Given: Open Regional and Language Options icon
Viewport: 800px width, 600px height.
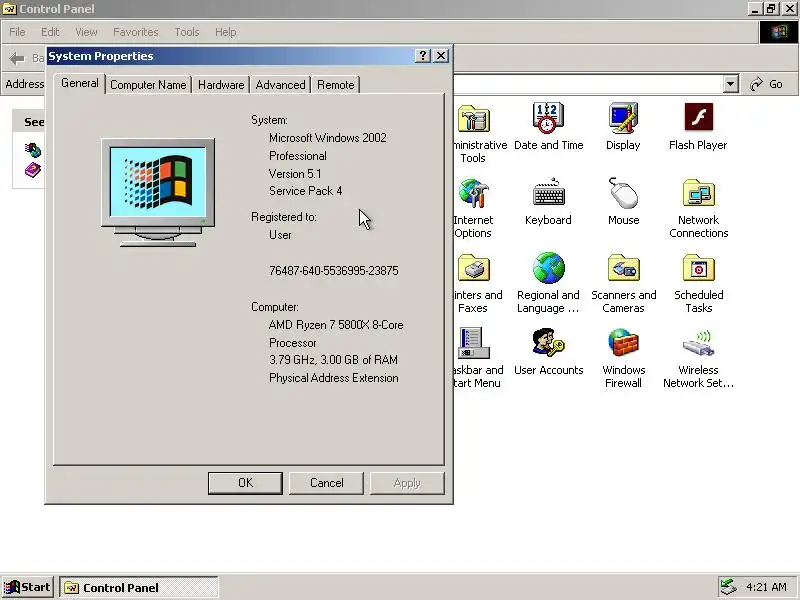Looking at the screenshot, I should click(x=548, y=268).
